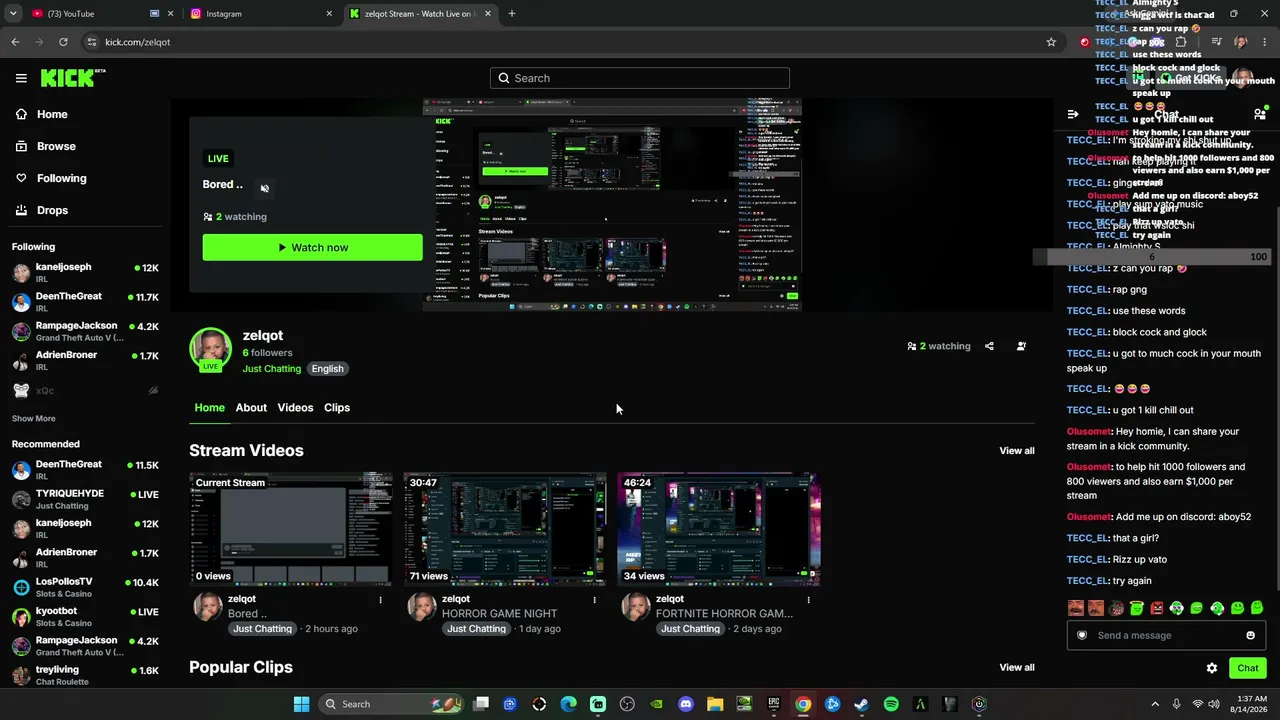Bookmark this page with the star icon
1280x720 pixels.
pos(1051,42)
